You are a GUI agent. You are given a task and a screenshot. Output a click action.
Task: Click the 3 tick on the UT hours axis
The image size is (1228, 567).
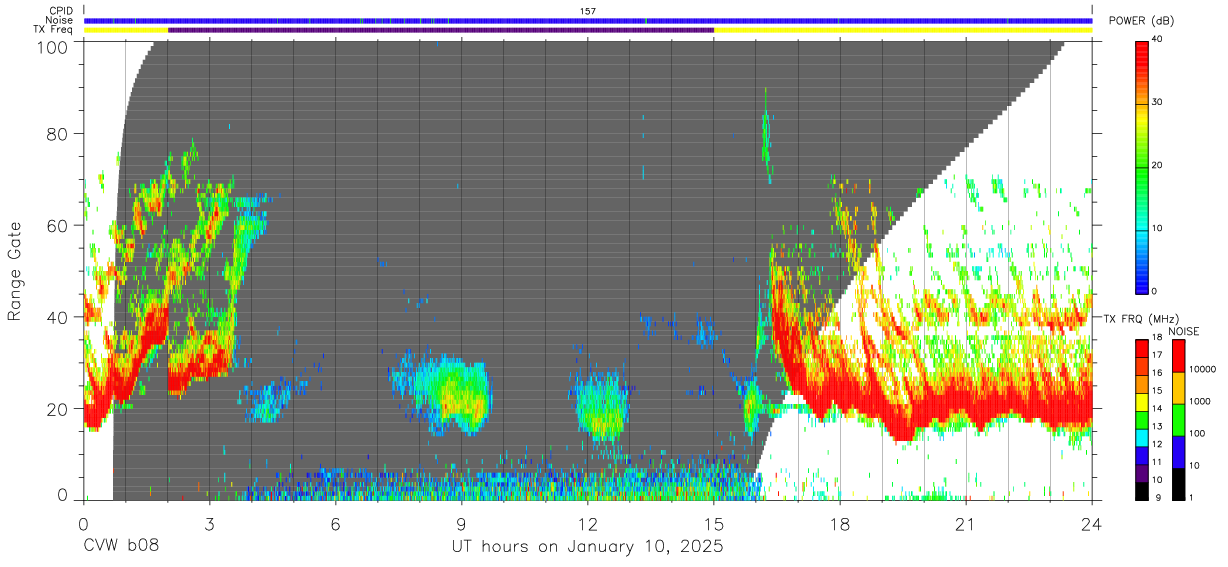point(210,524)
